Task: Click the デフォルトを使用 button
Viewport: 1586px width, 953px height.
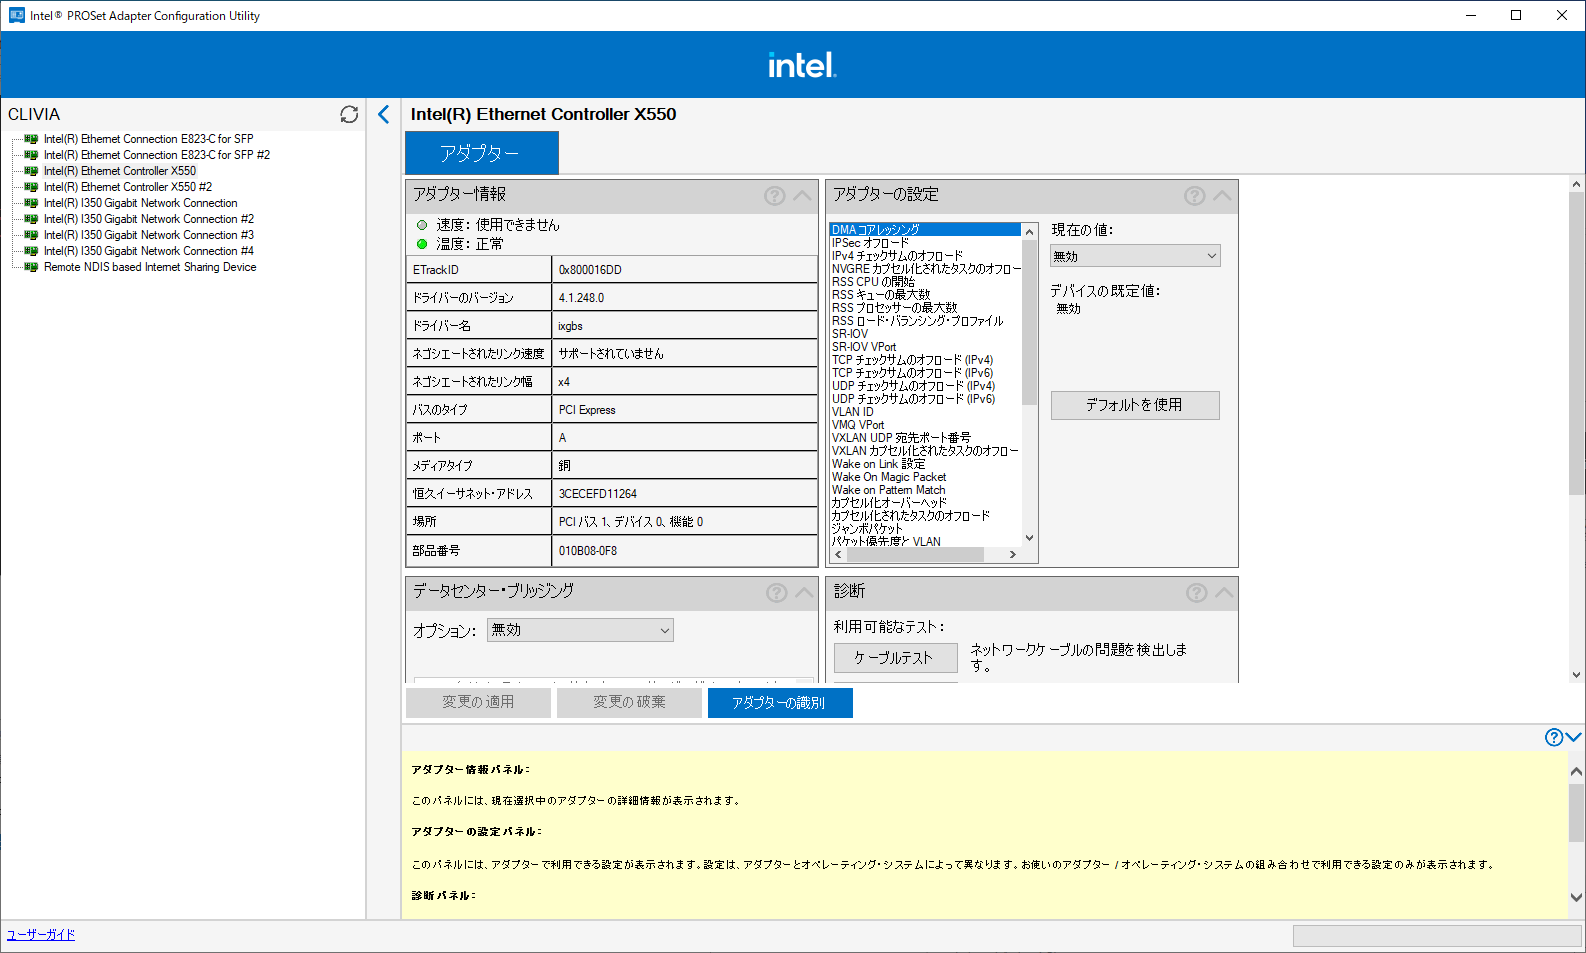Action: (x=1135, y=405)
